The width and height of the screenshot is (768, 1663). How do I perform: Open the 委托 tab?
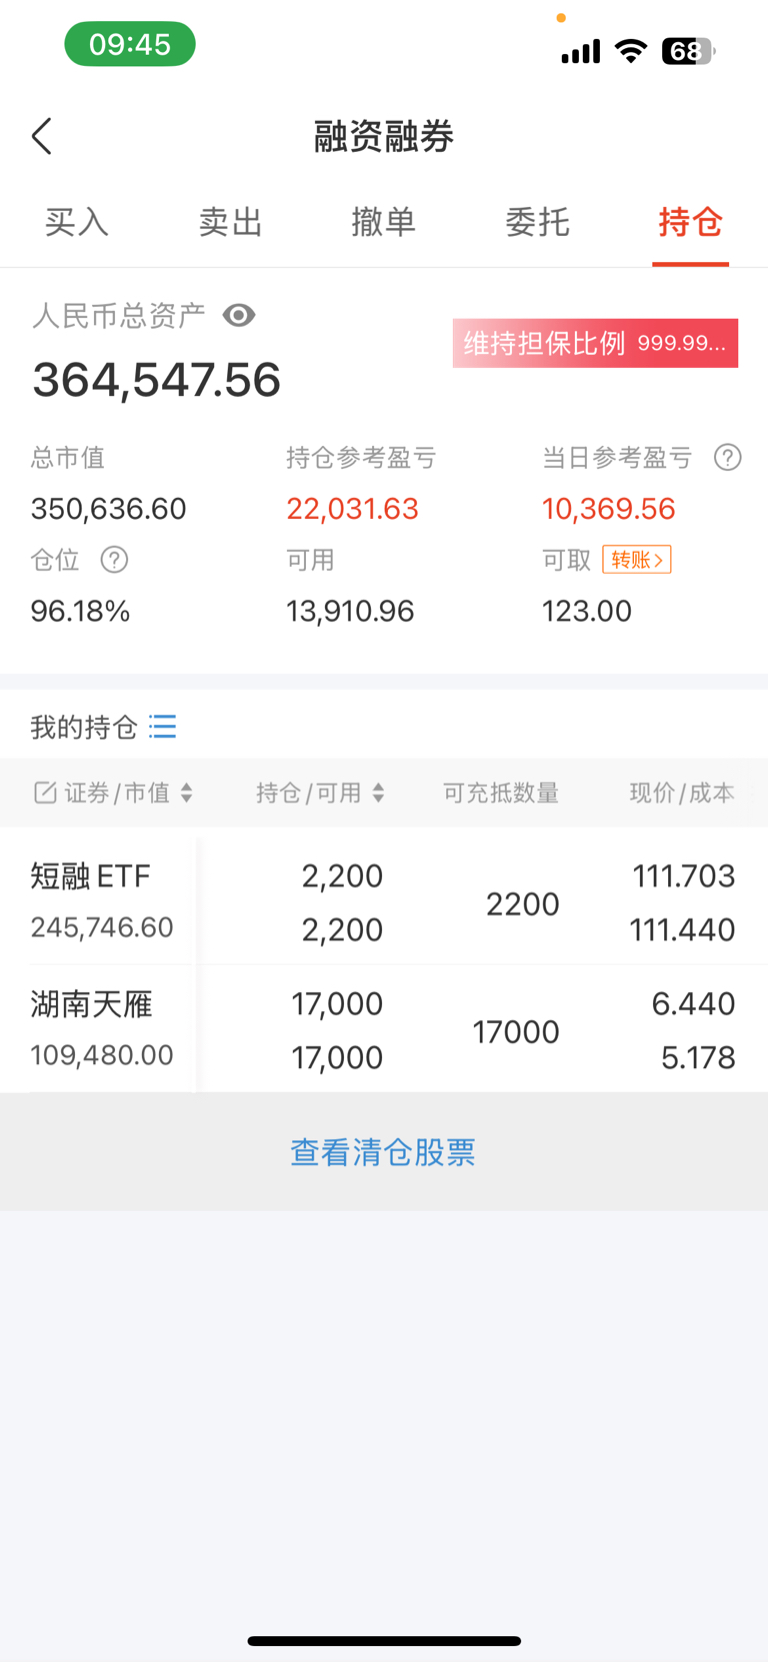(x=538, y=222)
